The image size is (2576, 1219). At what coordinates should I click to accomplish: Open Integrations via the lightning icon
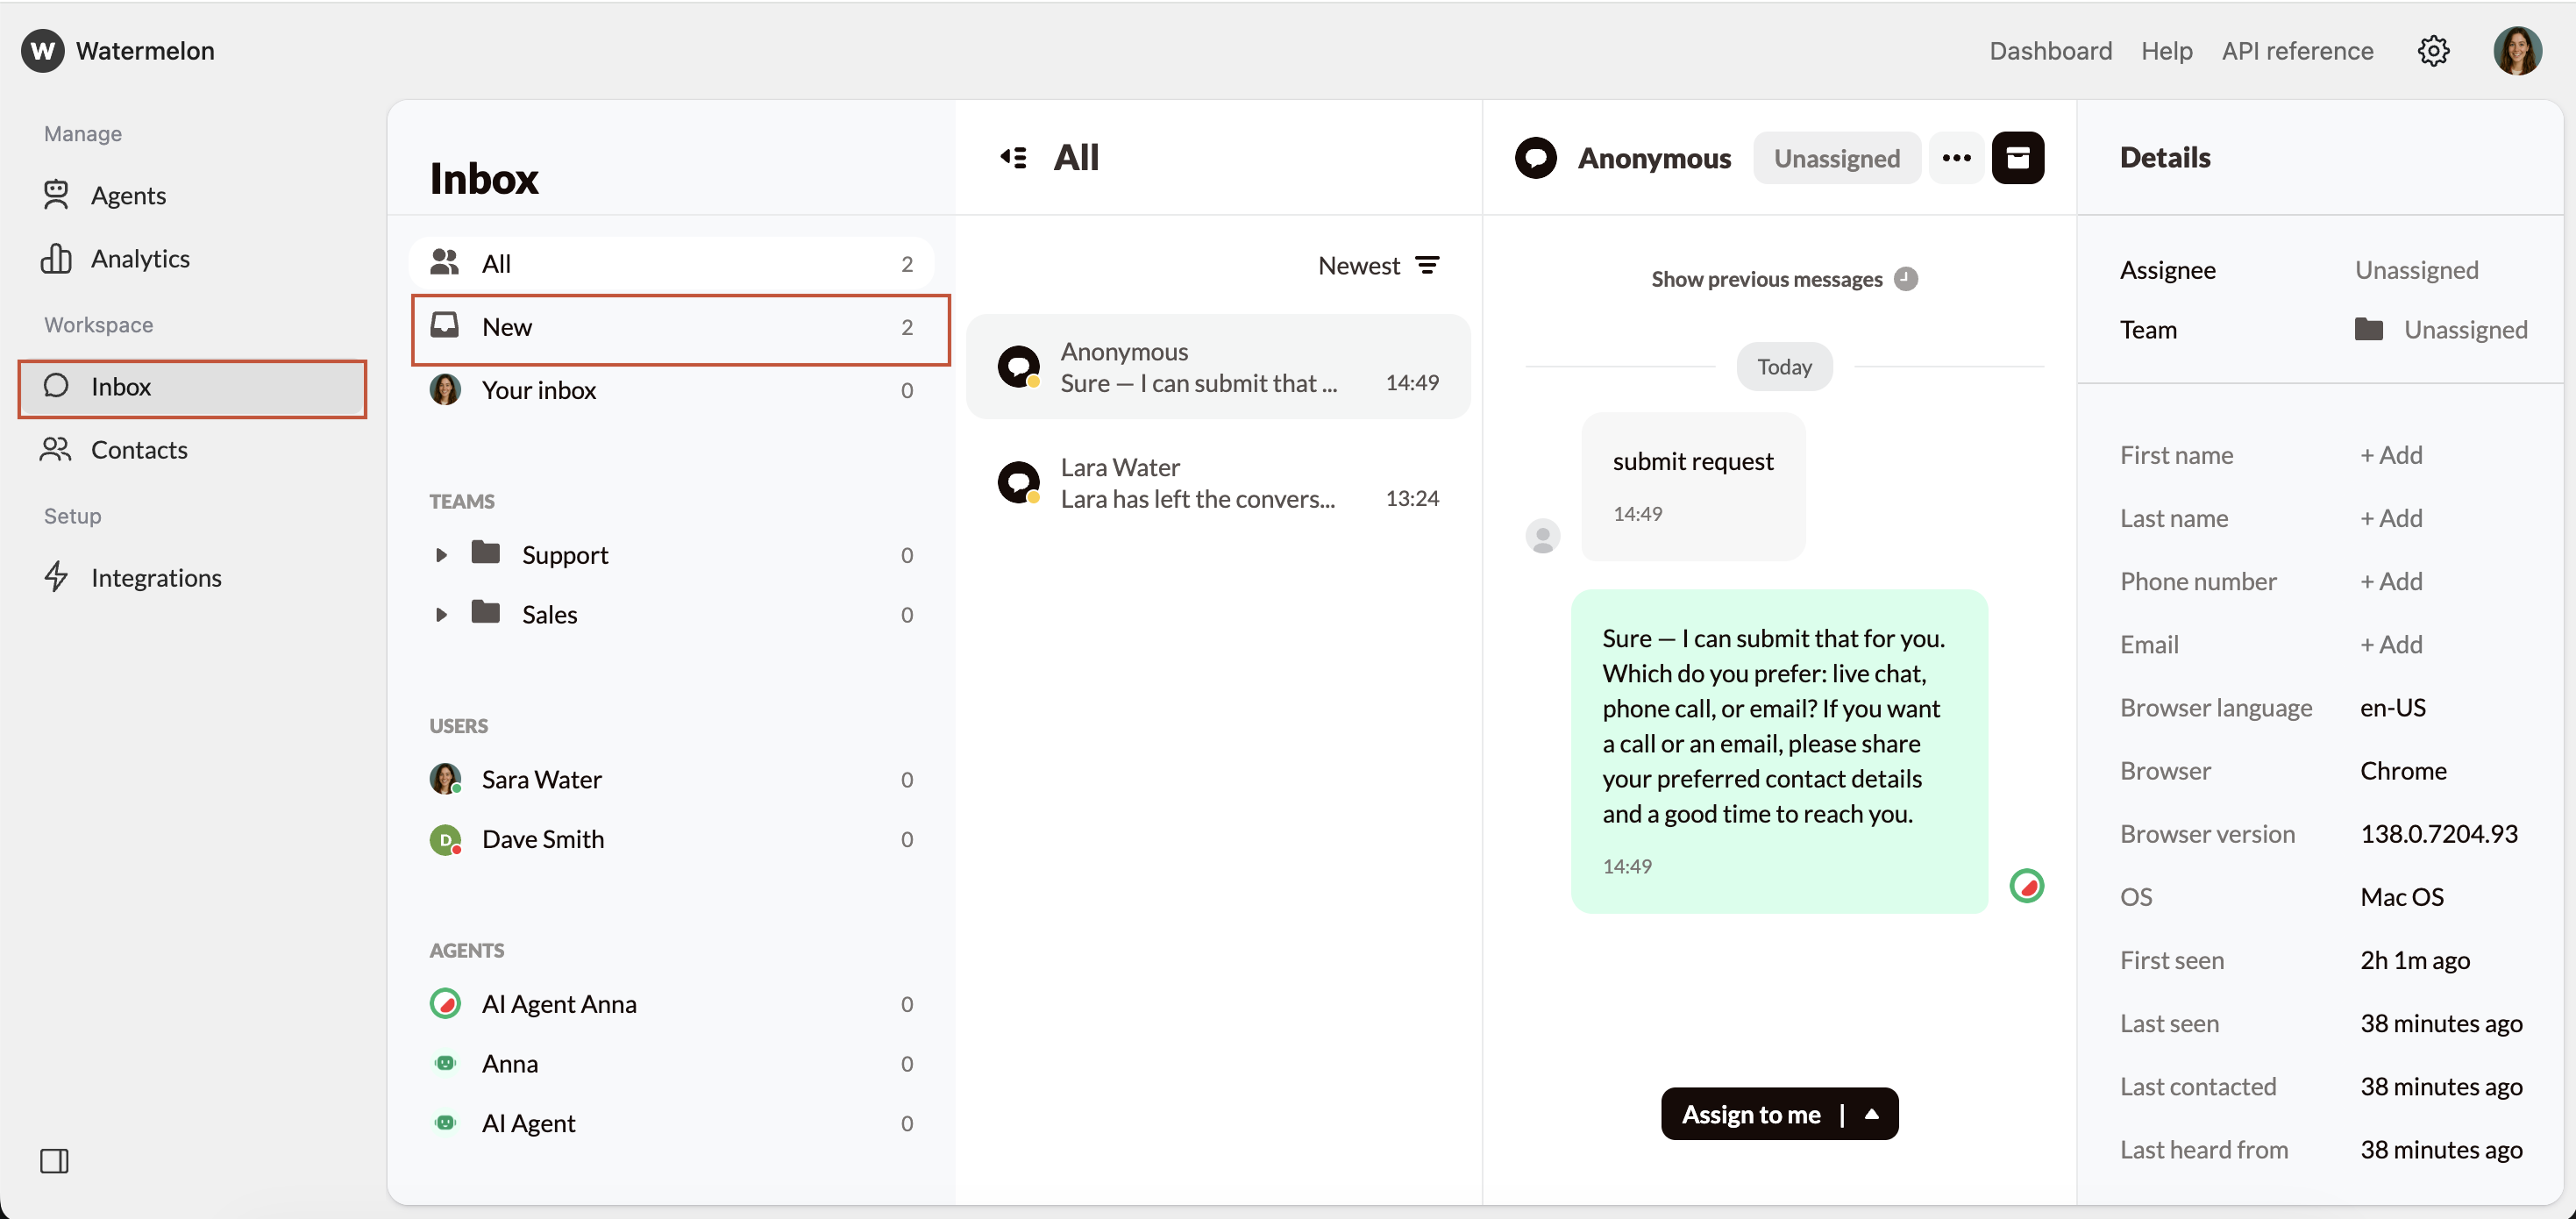pyautogui.click(x=157, y=577)
